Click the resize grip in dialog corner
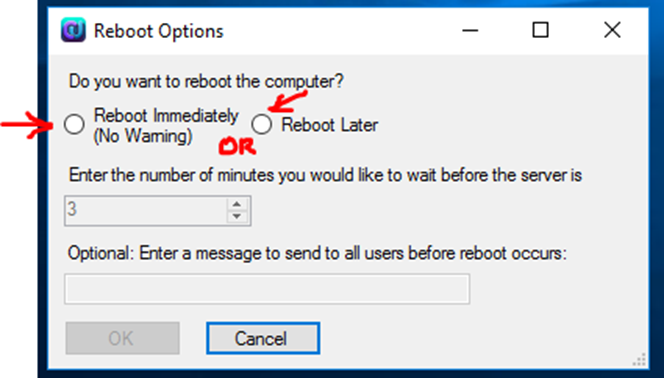This screenshot has width=664, height=378. [x=639, y=360]
